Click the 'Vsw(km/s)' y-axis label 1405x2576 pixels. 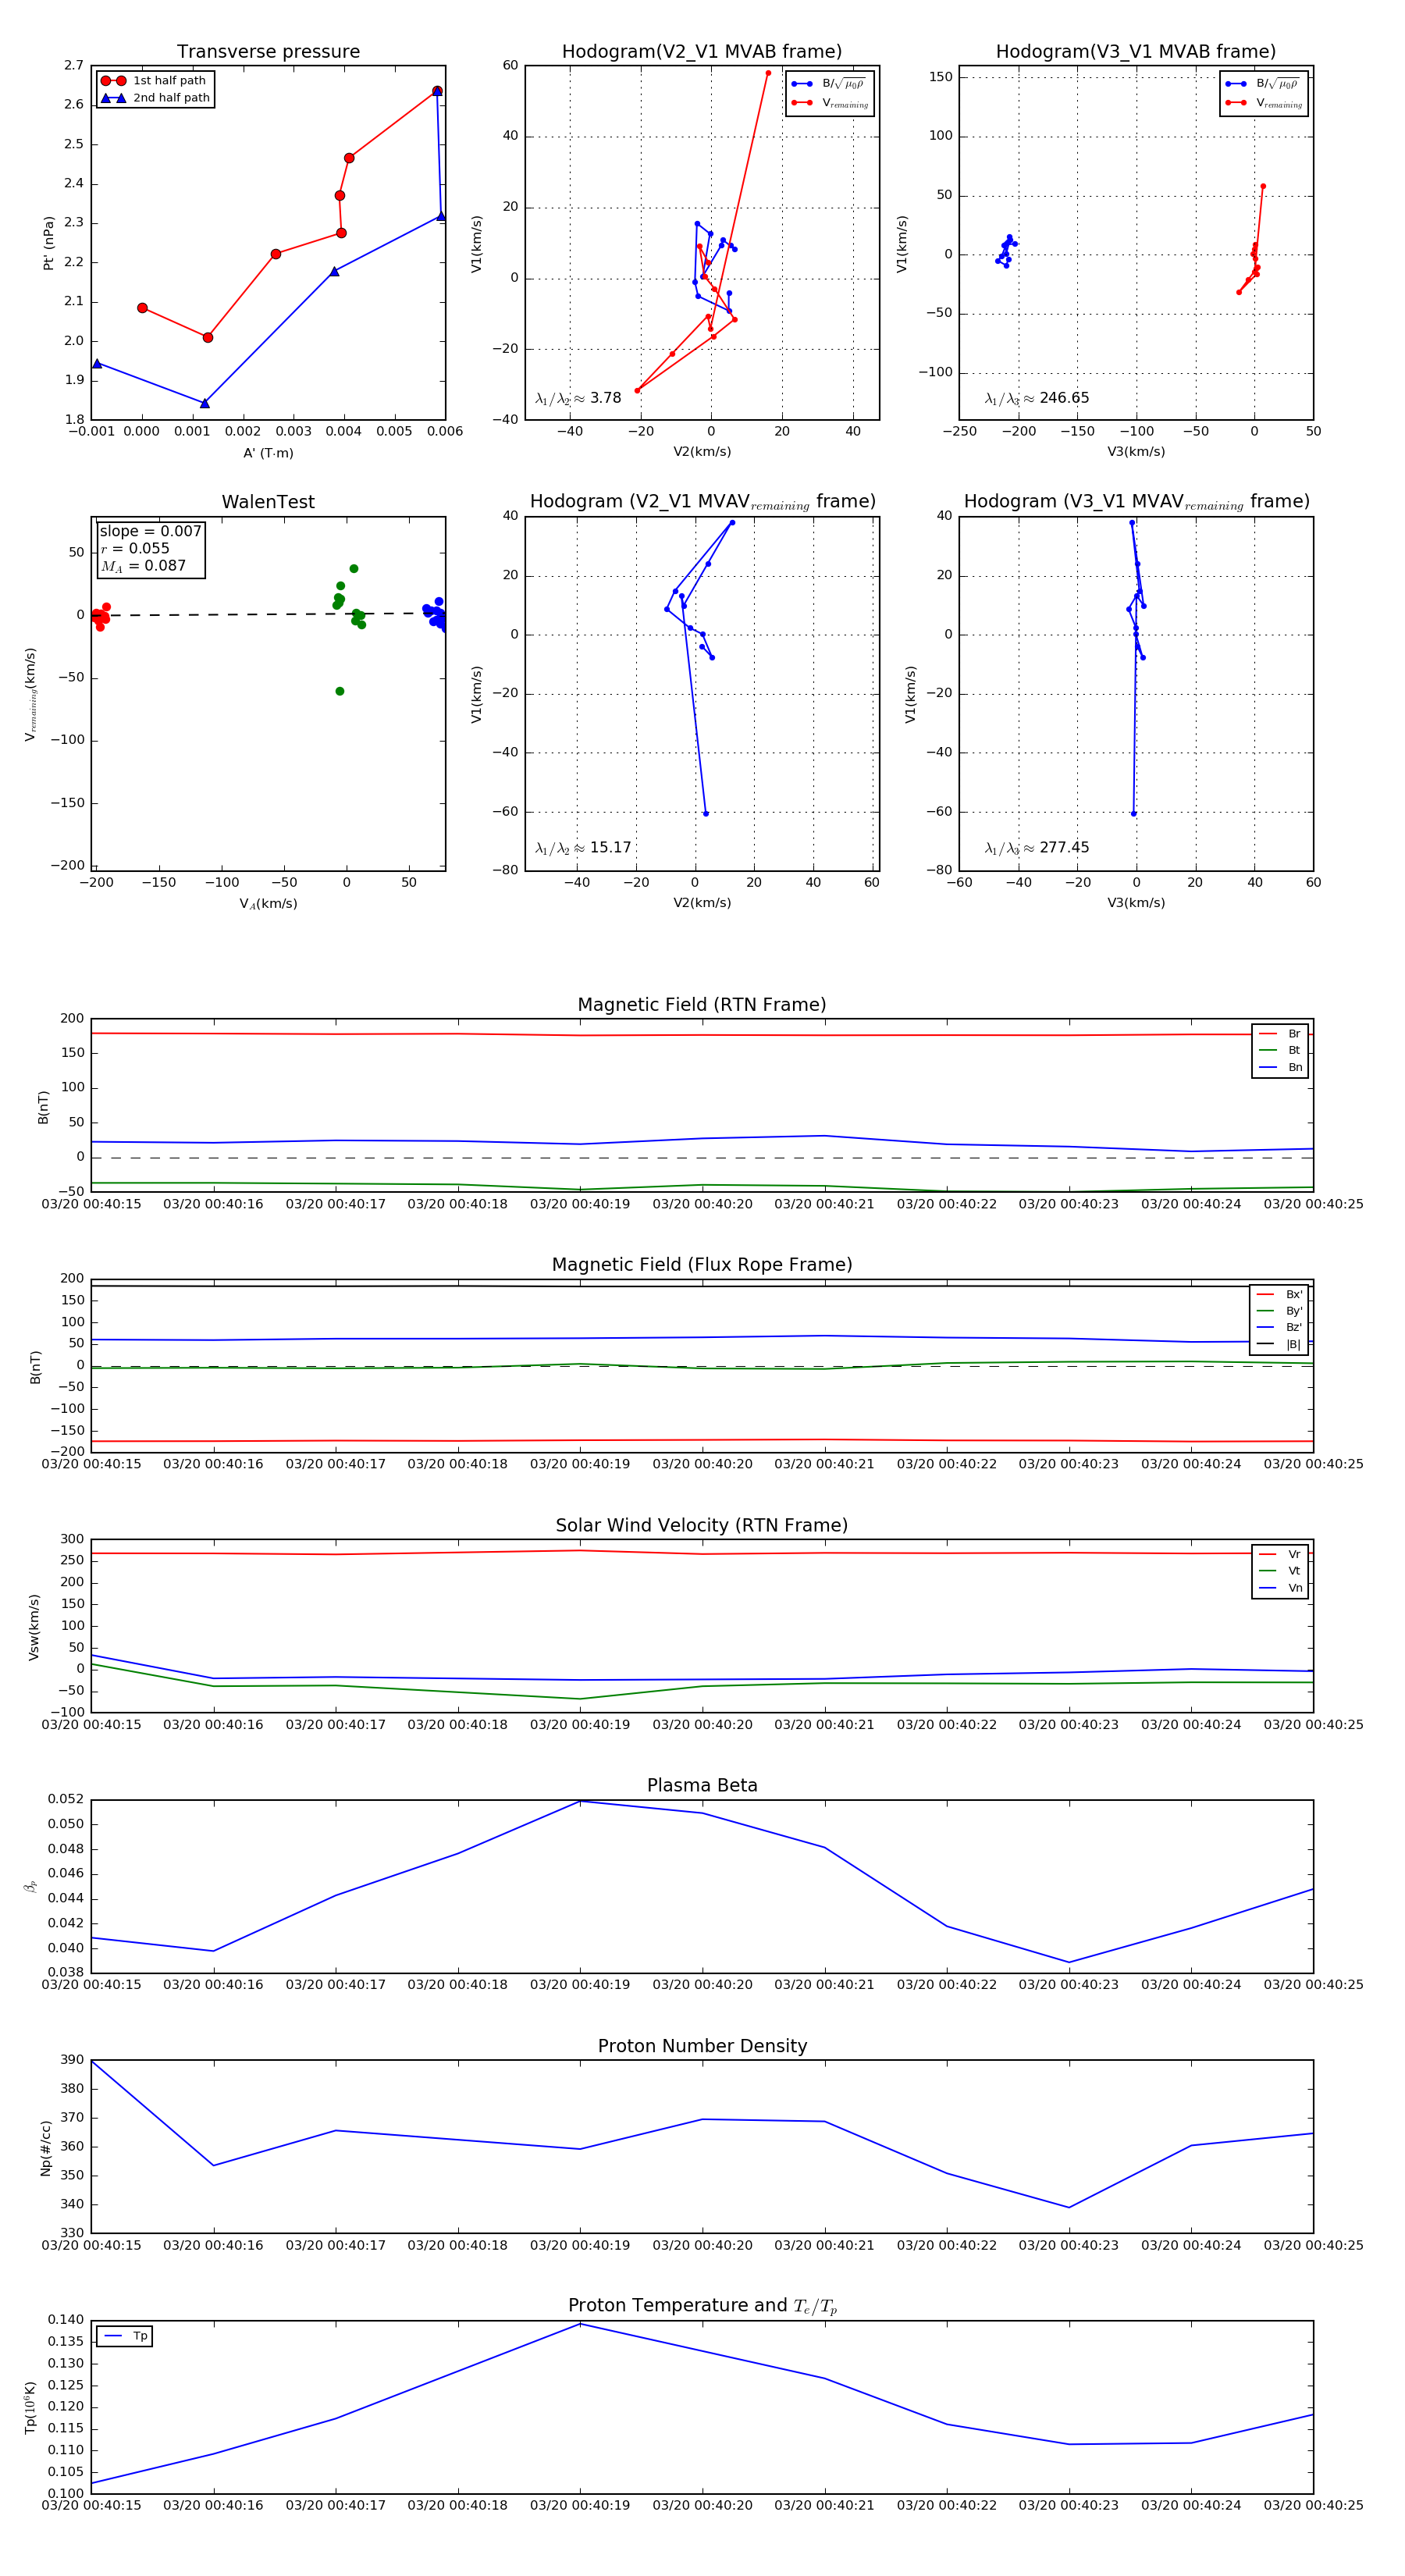(34, 1627)
